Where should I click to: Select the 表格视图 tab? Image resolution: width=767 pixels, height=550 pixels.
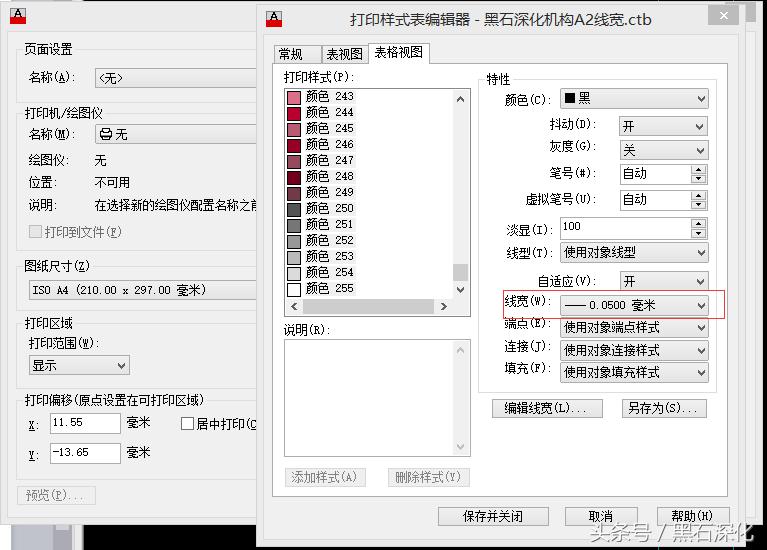tap(399, 52)
